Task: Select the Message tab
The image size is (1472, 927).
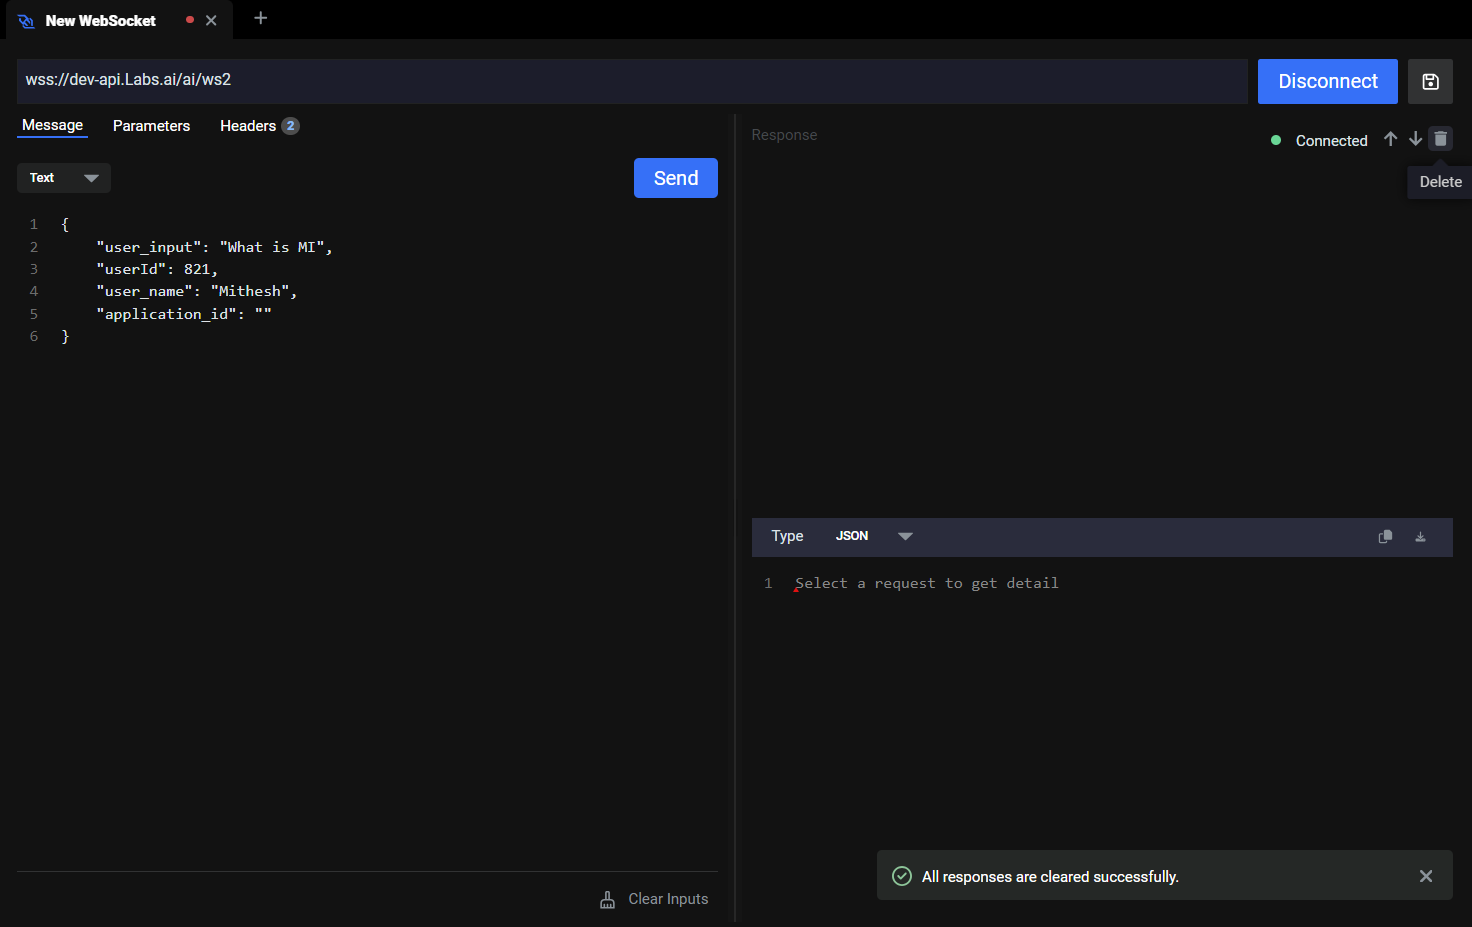Action: click(53, 125)
